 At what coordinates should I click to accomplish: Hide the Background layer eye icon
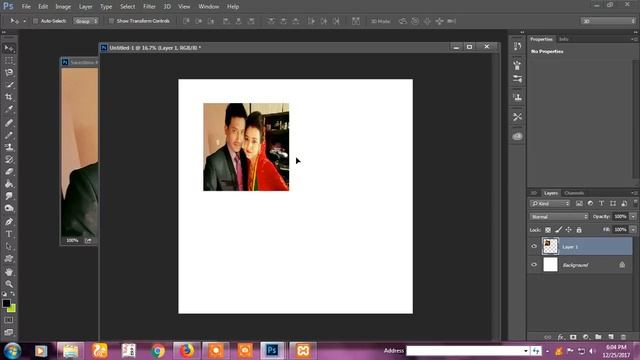click(534, 264)
